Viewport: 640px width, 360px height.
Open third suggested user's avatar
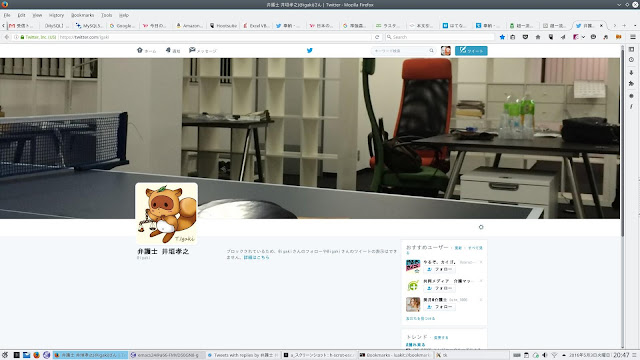tap(413, 304)
